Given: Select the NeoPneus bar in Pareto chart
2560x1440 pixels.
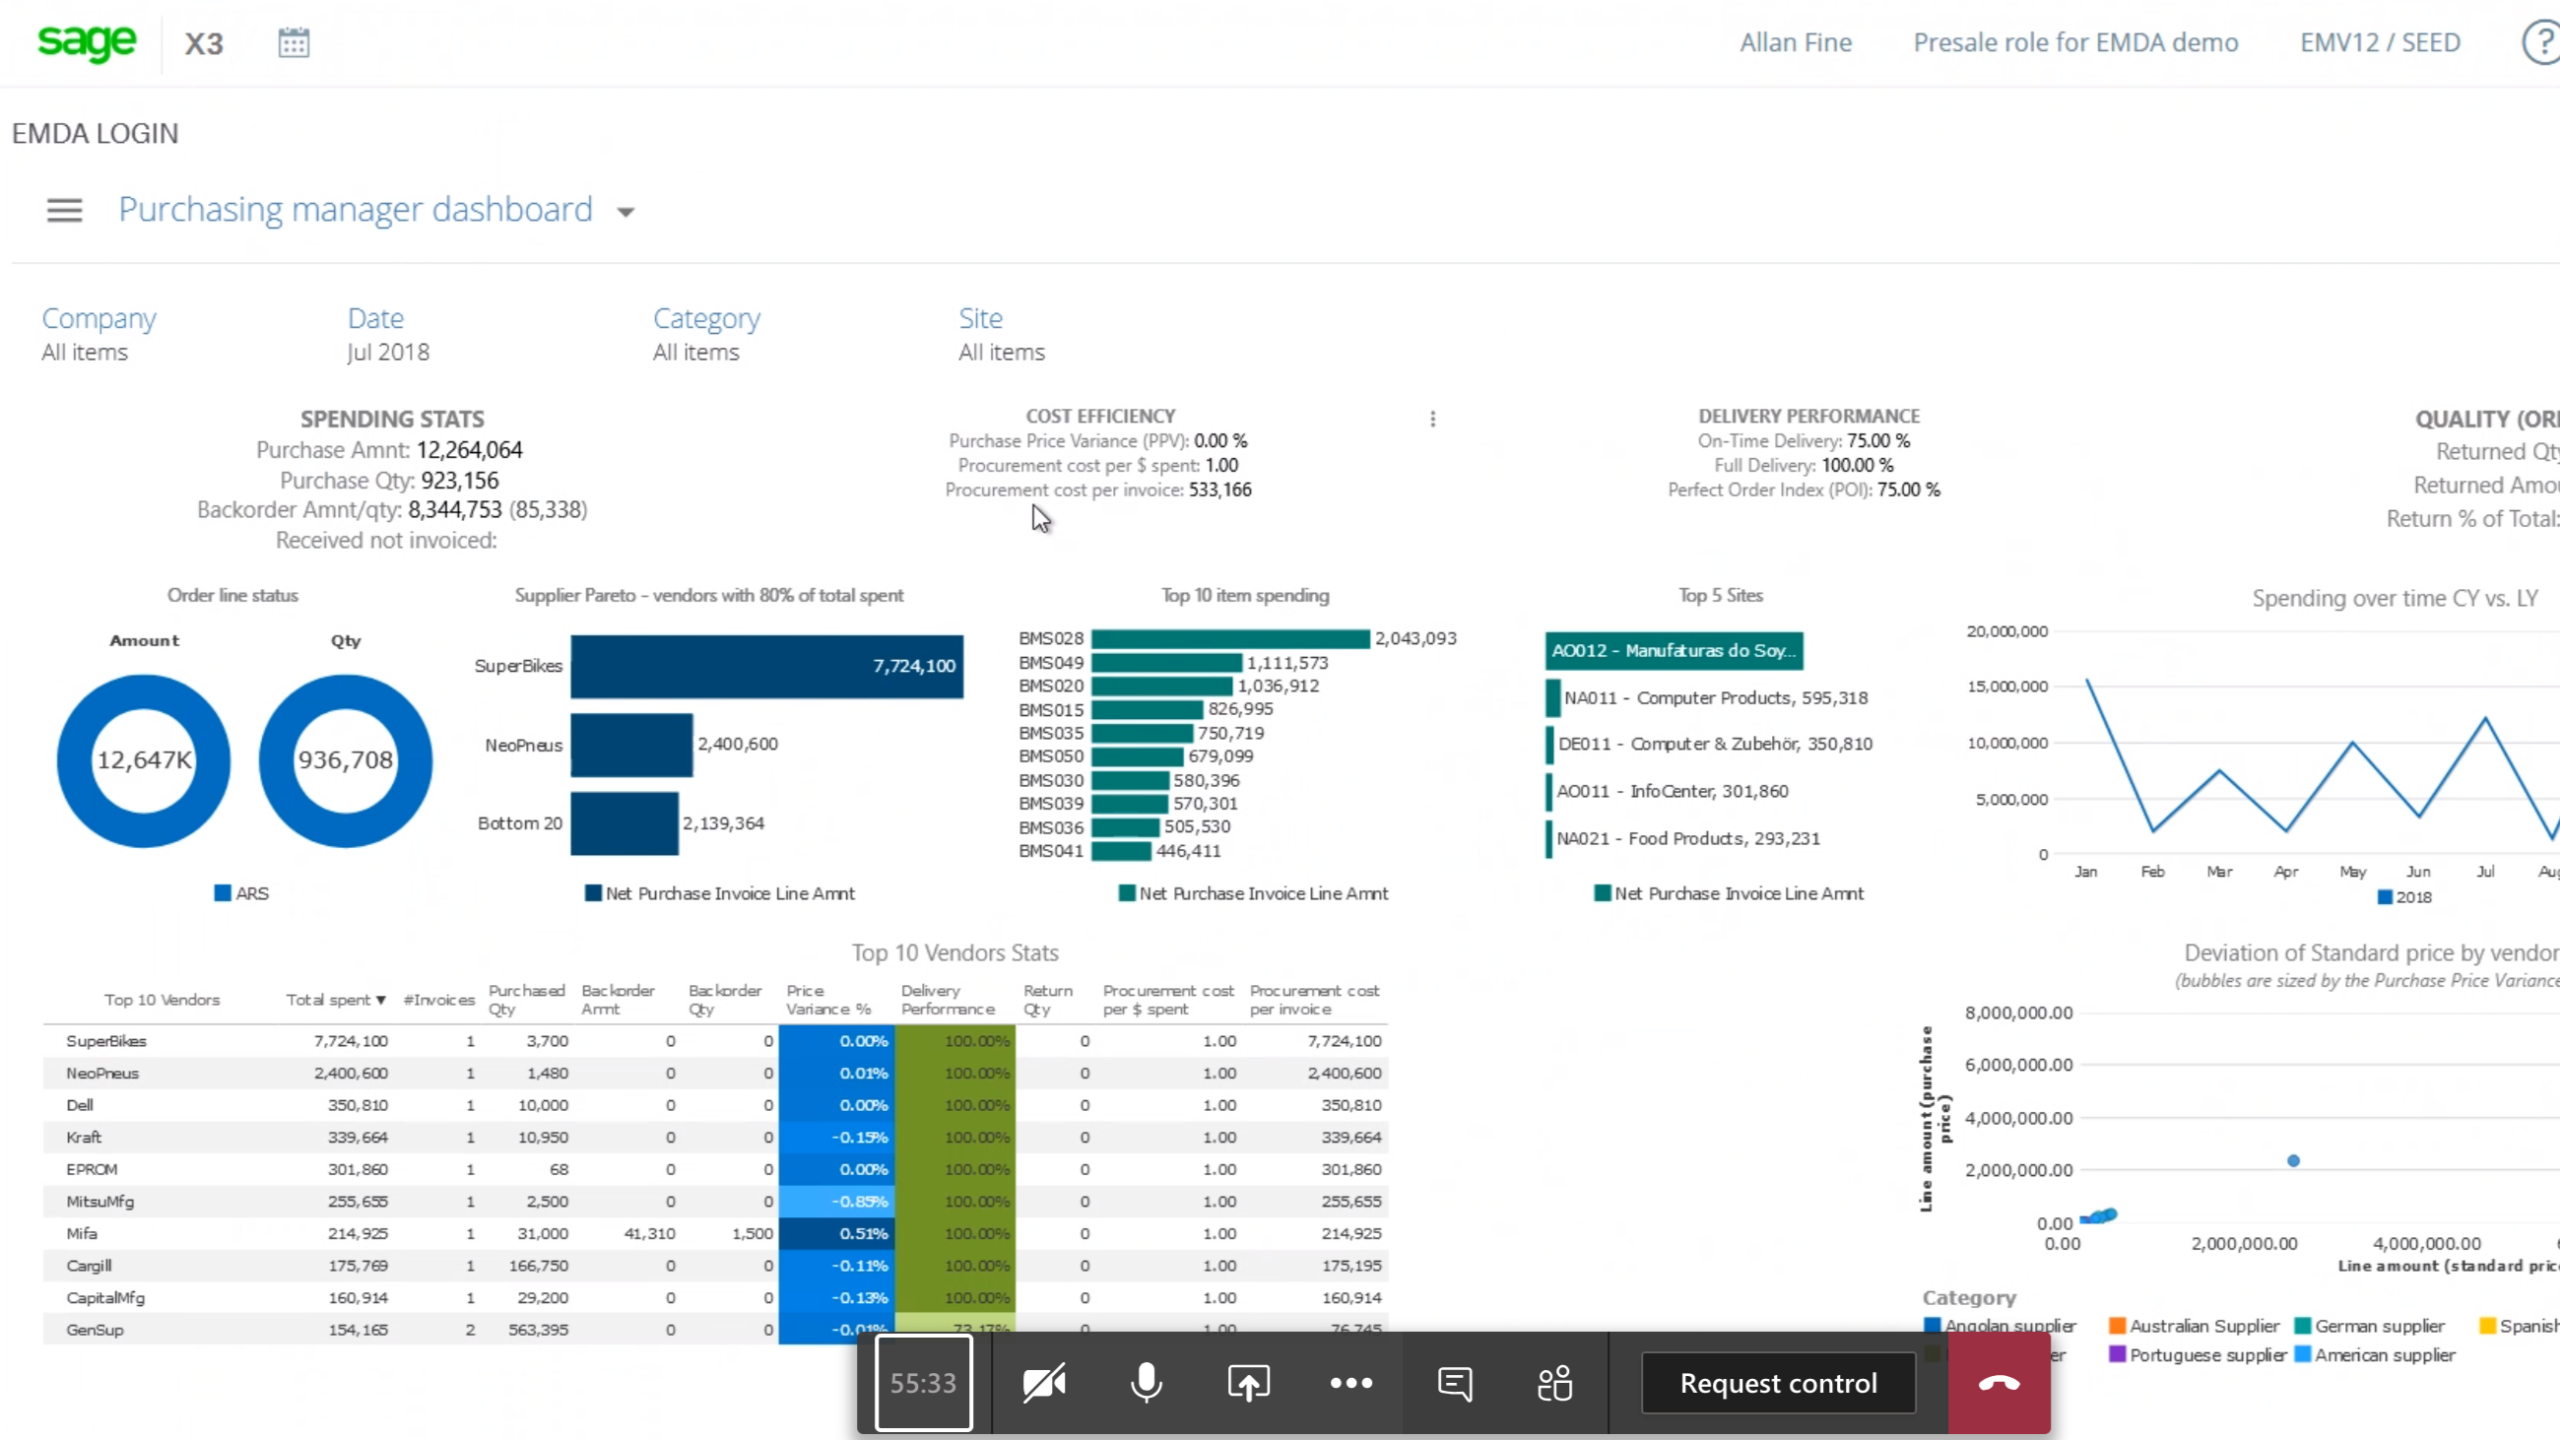Looking at the screenshot, I should tap(631, 745).
